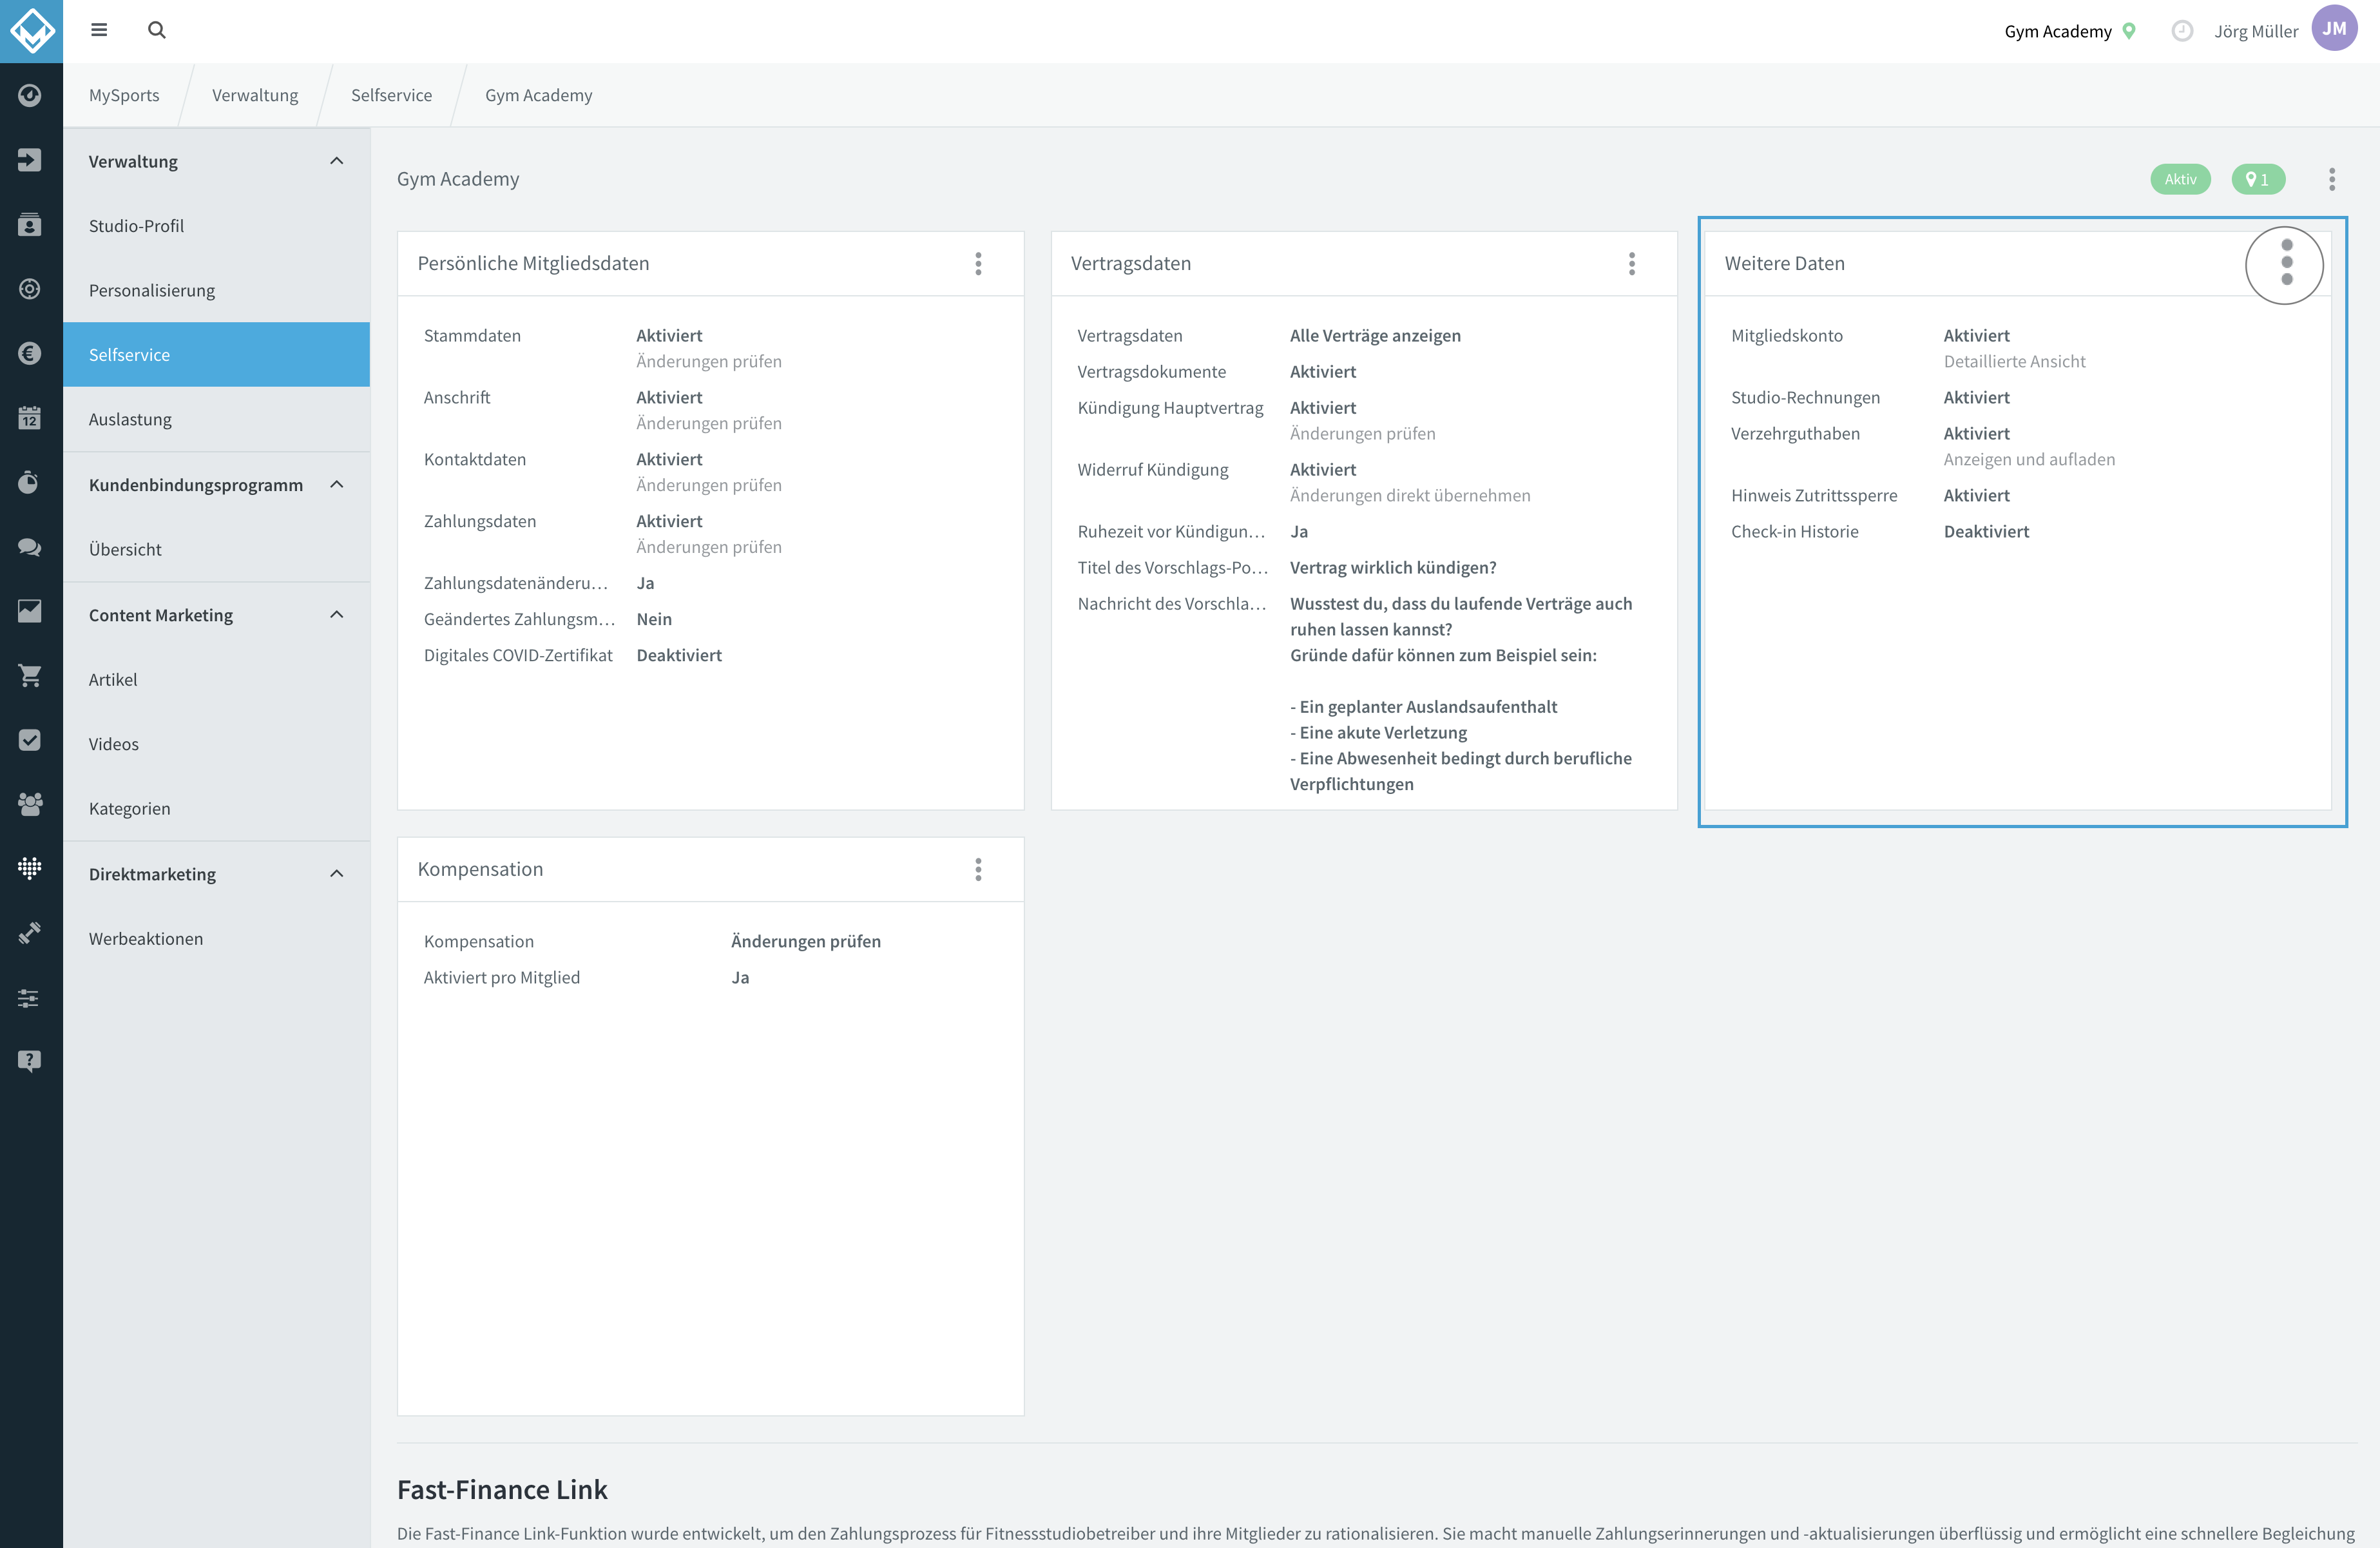The image size is (2380, 1548).
Task: Click Alle Verträge anzeigen value
Action: (x=1375, y=336)
